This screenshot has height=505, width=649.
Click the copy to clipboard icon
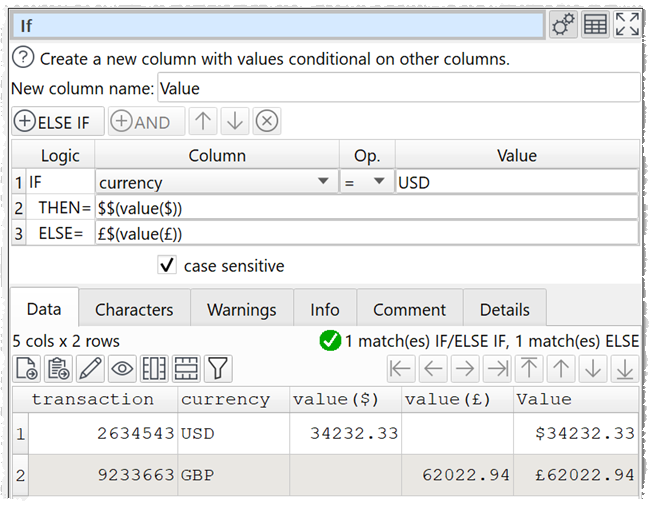[x=58, y=369]
